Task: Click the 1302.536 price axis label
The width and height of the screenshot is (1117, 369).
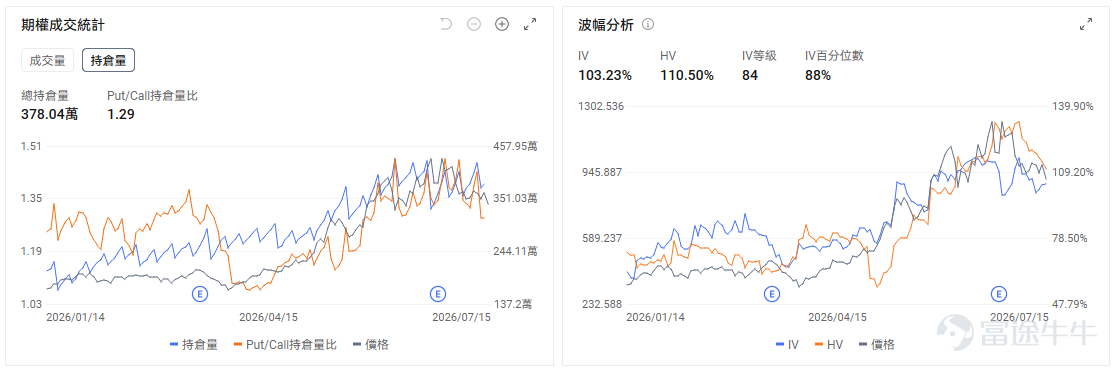Action: [601, 106]
